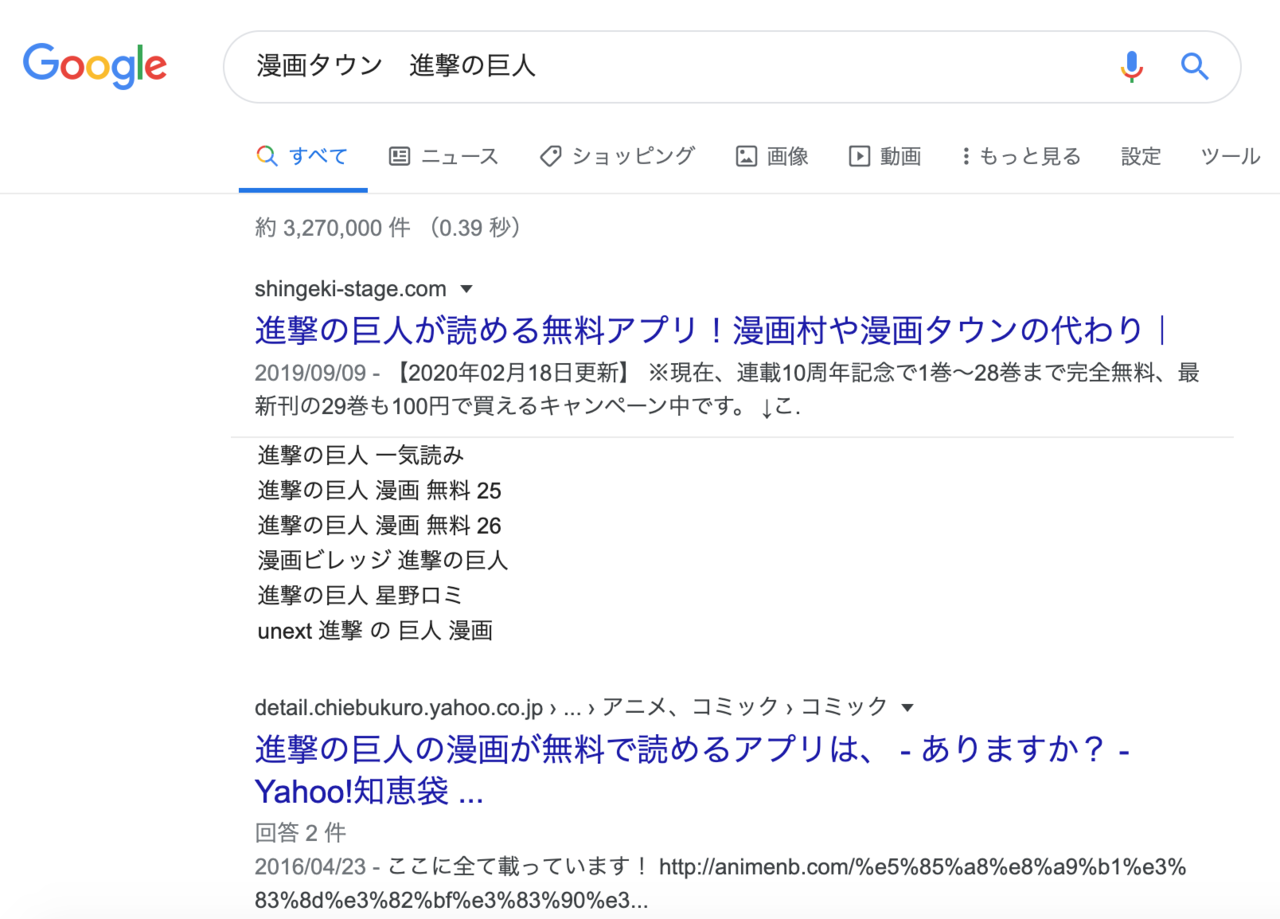Click the unext 進撃 の 巨人 漫画 link

[x=374, y=631]
